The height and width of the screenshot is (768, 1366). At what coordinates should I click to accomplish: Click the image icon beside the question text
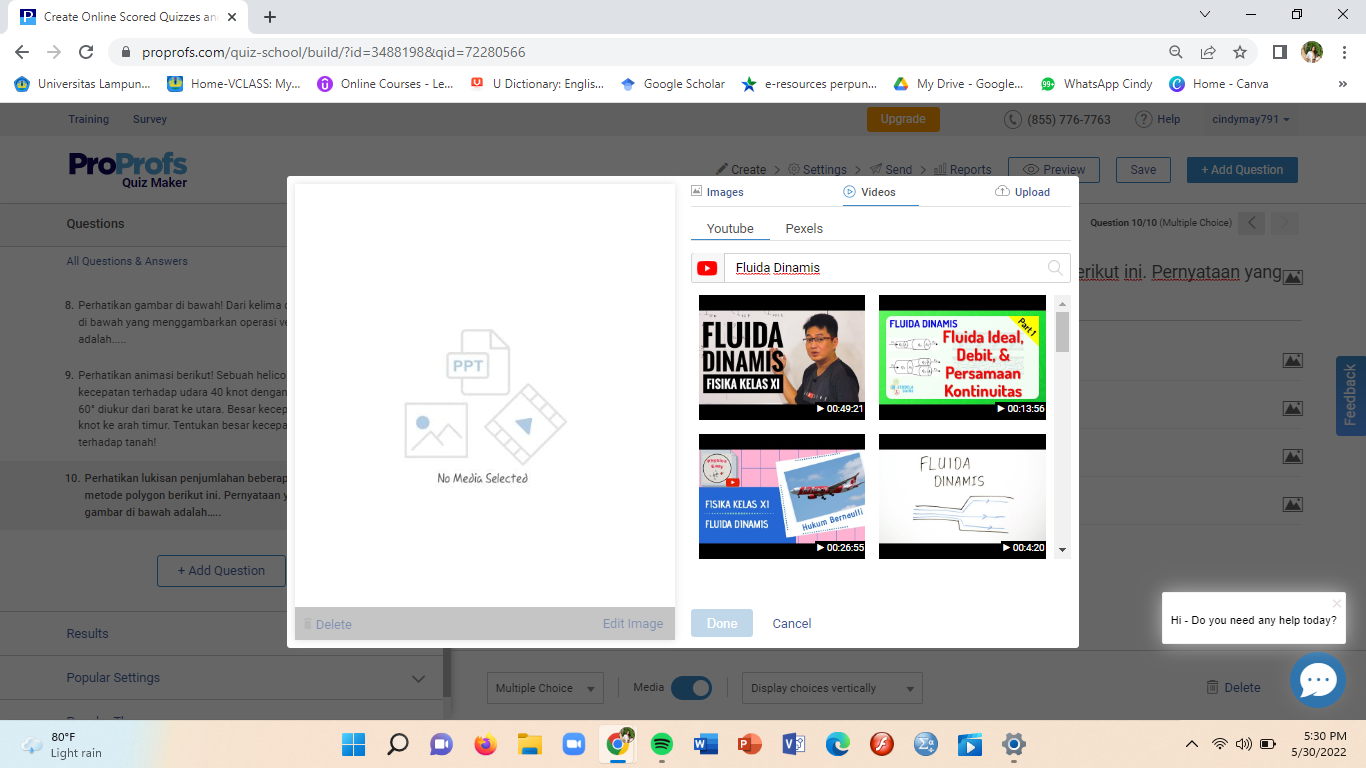[1292, 277]
